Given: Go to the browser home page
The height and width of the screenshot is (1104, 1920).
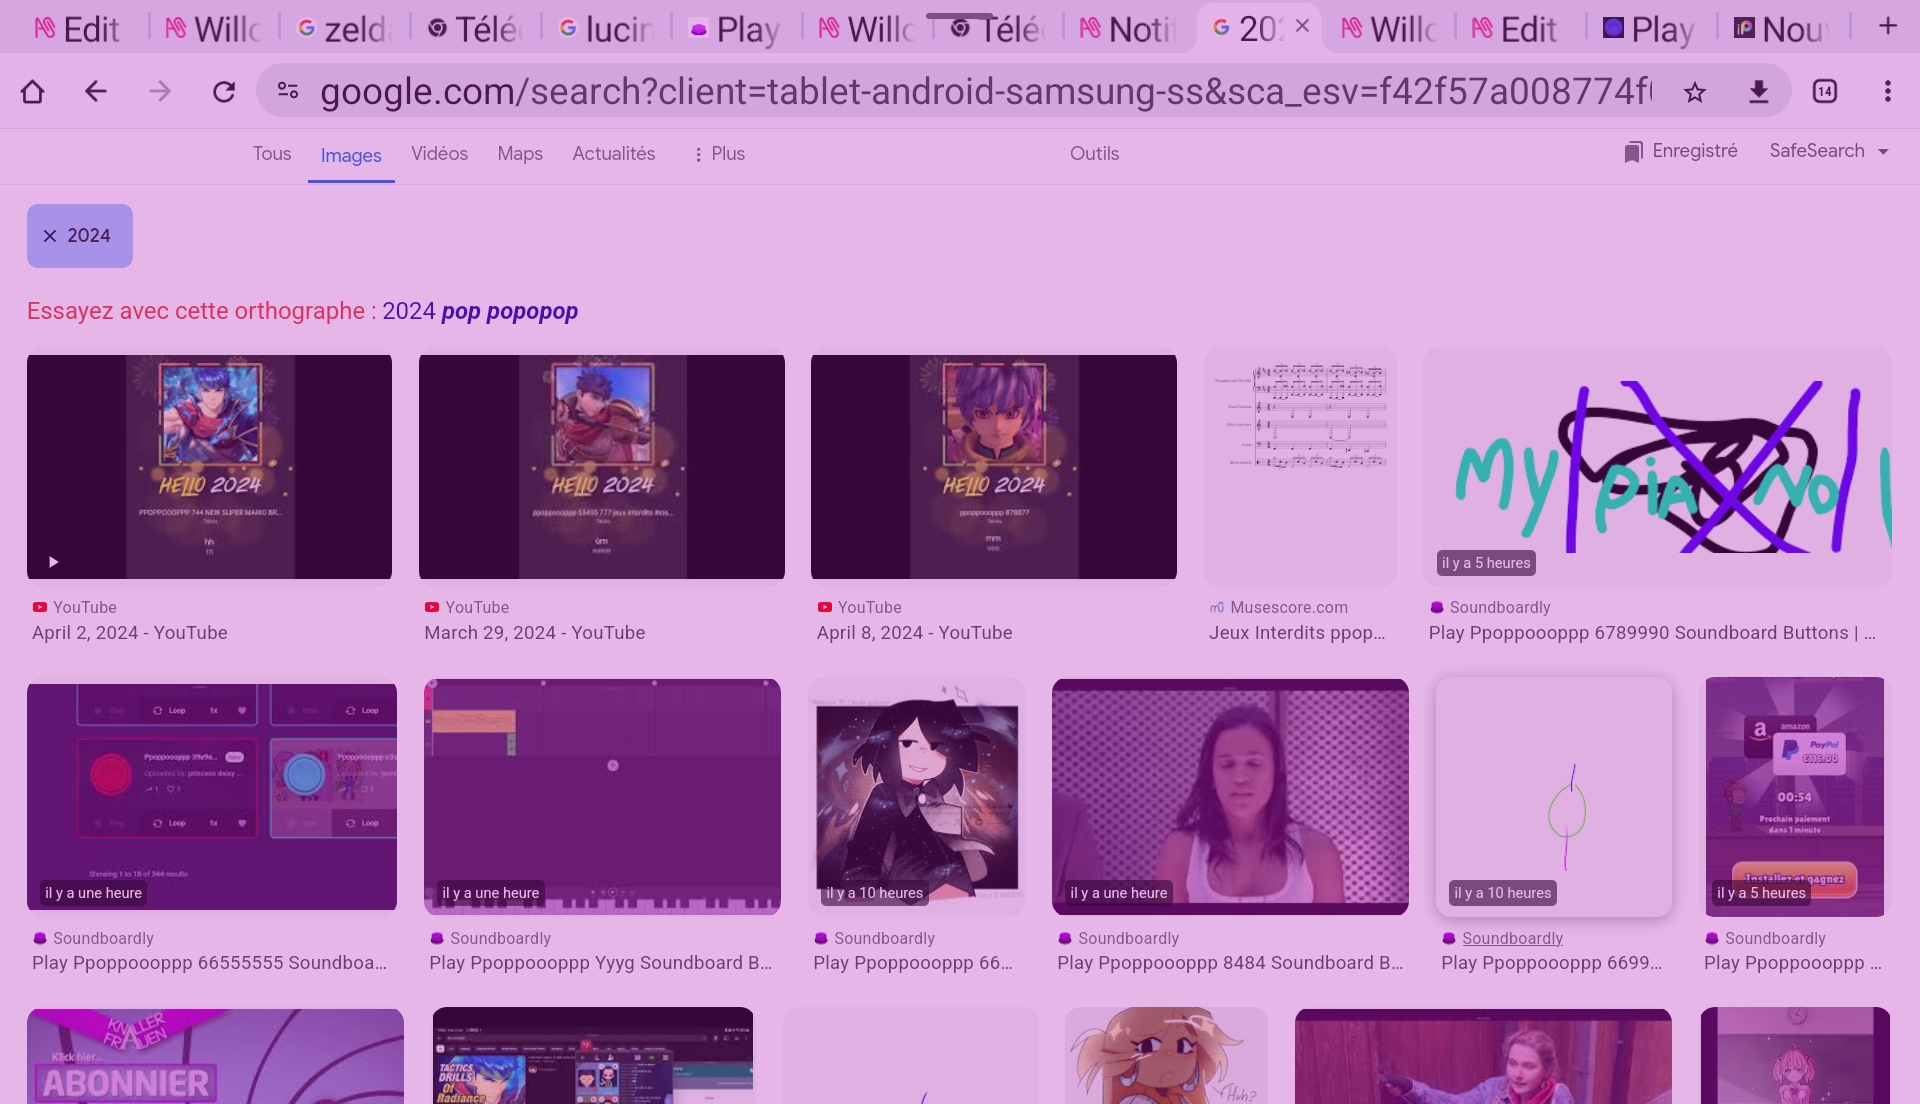Looking at the screenshot, I should (x=32, y=92).
